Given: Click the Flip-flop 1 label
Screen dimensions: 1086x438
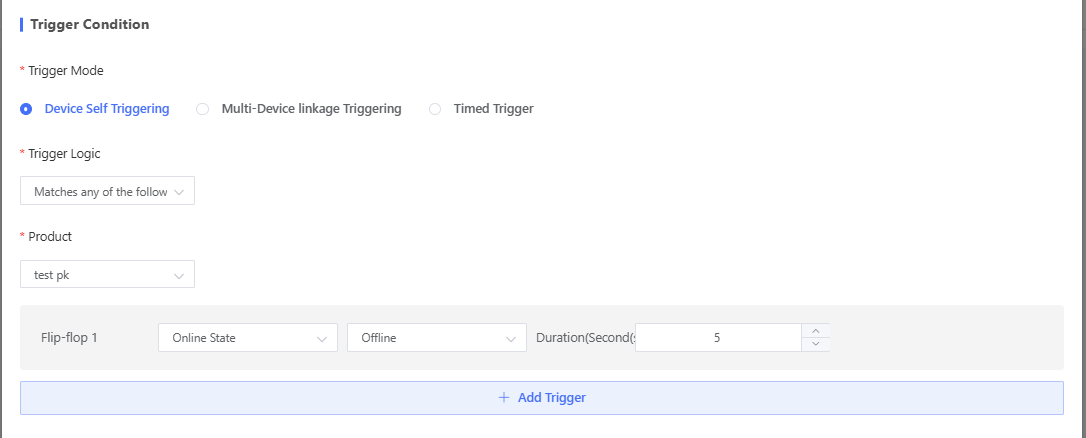Looking at the screenshot, I should (x=69, y=338).
